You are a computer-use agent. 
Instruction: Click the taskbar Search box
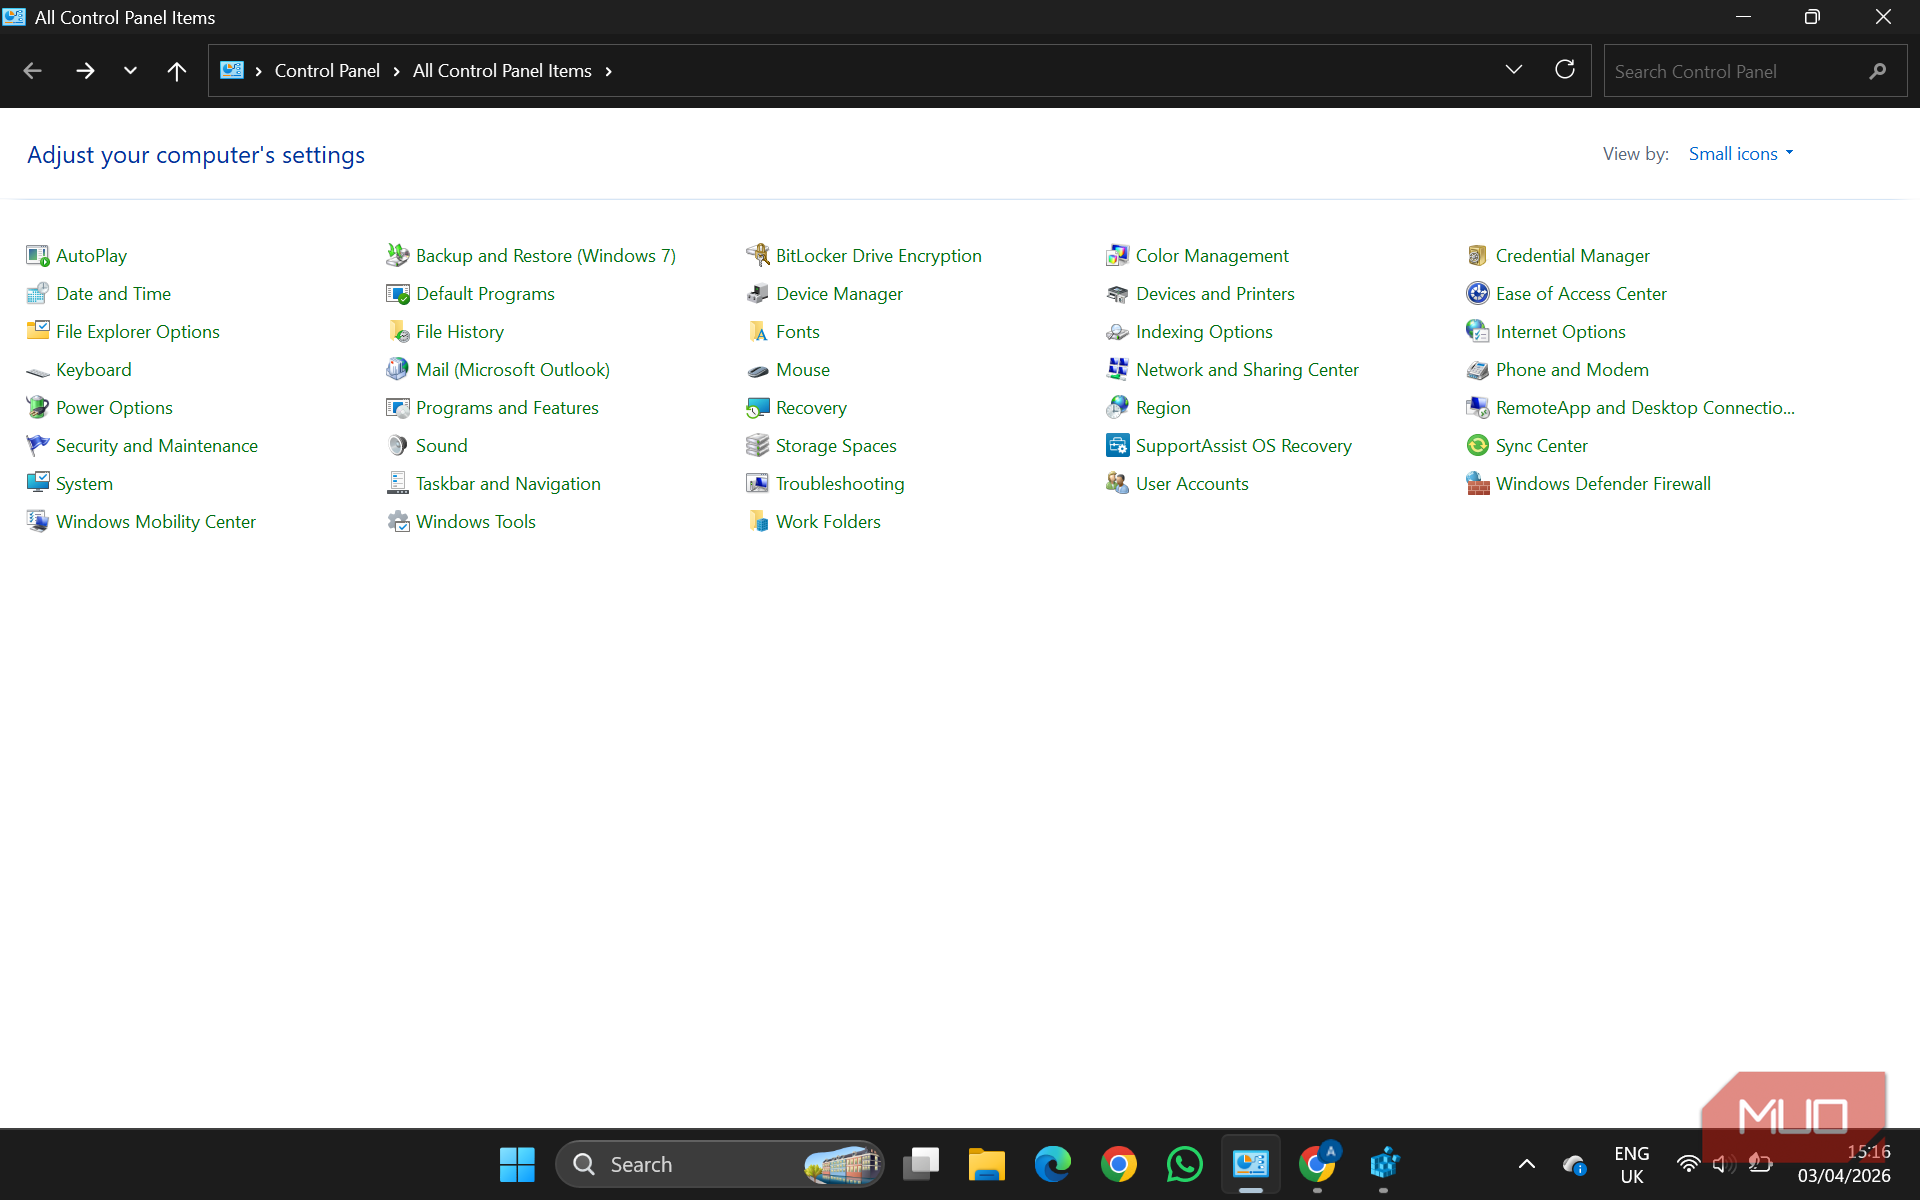tap(719, 1164)
